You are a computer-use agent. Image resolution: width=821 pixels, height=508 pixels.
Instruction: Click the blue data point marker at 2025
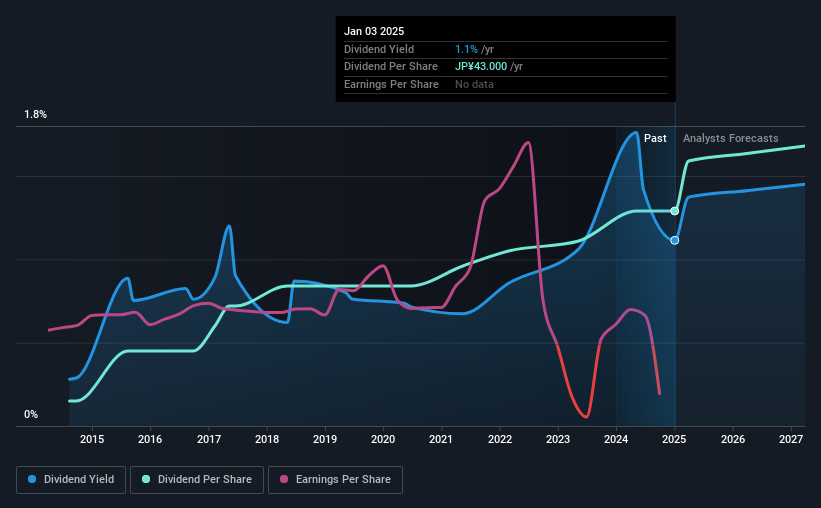click(x=675, y=240)
